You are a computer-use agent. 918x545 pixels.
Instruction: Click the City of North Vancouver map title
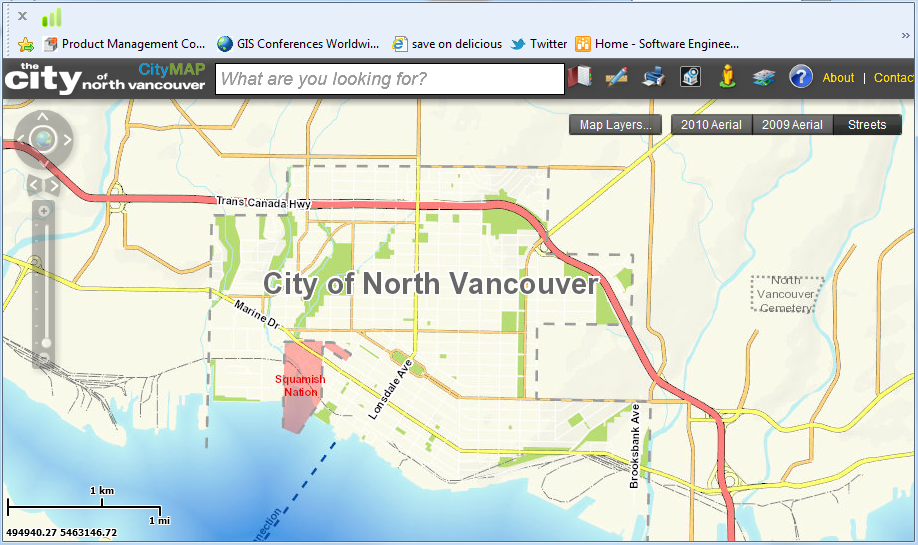coord(431,284)
